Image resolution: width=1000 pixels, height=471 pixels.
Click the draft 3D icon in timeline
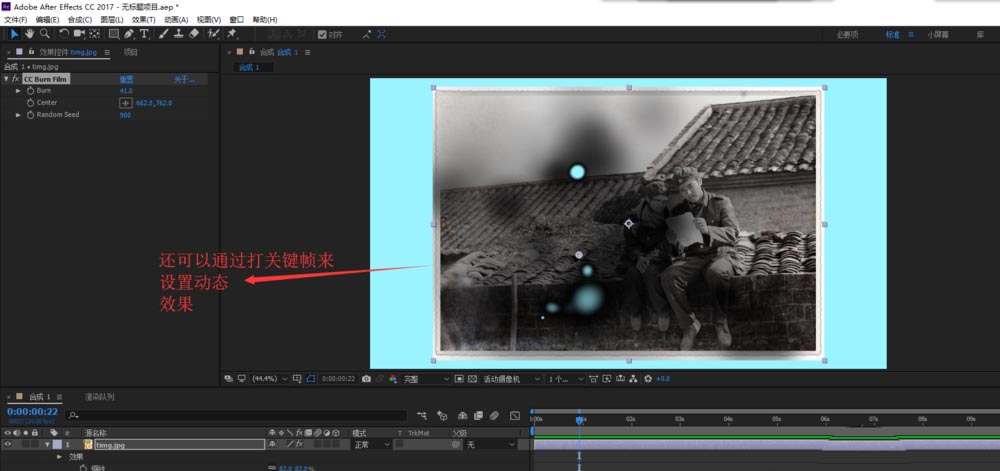pos(442,416)
